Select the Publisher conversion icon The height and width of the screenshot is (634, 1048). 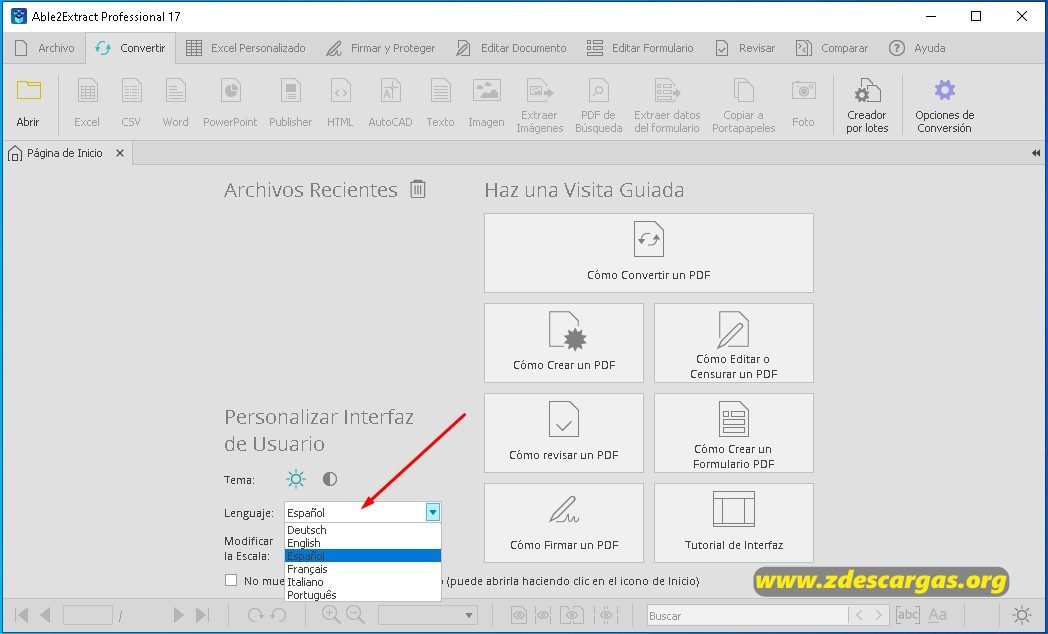pos(291,91)
